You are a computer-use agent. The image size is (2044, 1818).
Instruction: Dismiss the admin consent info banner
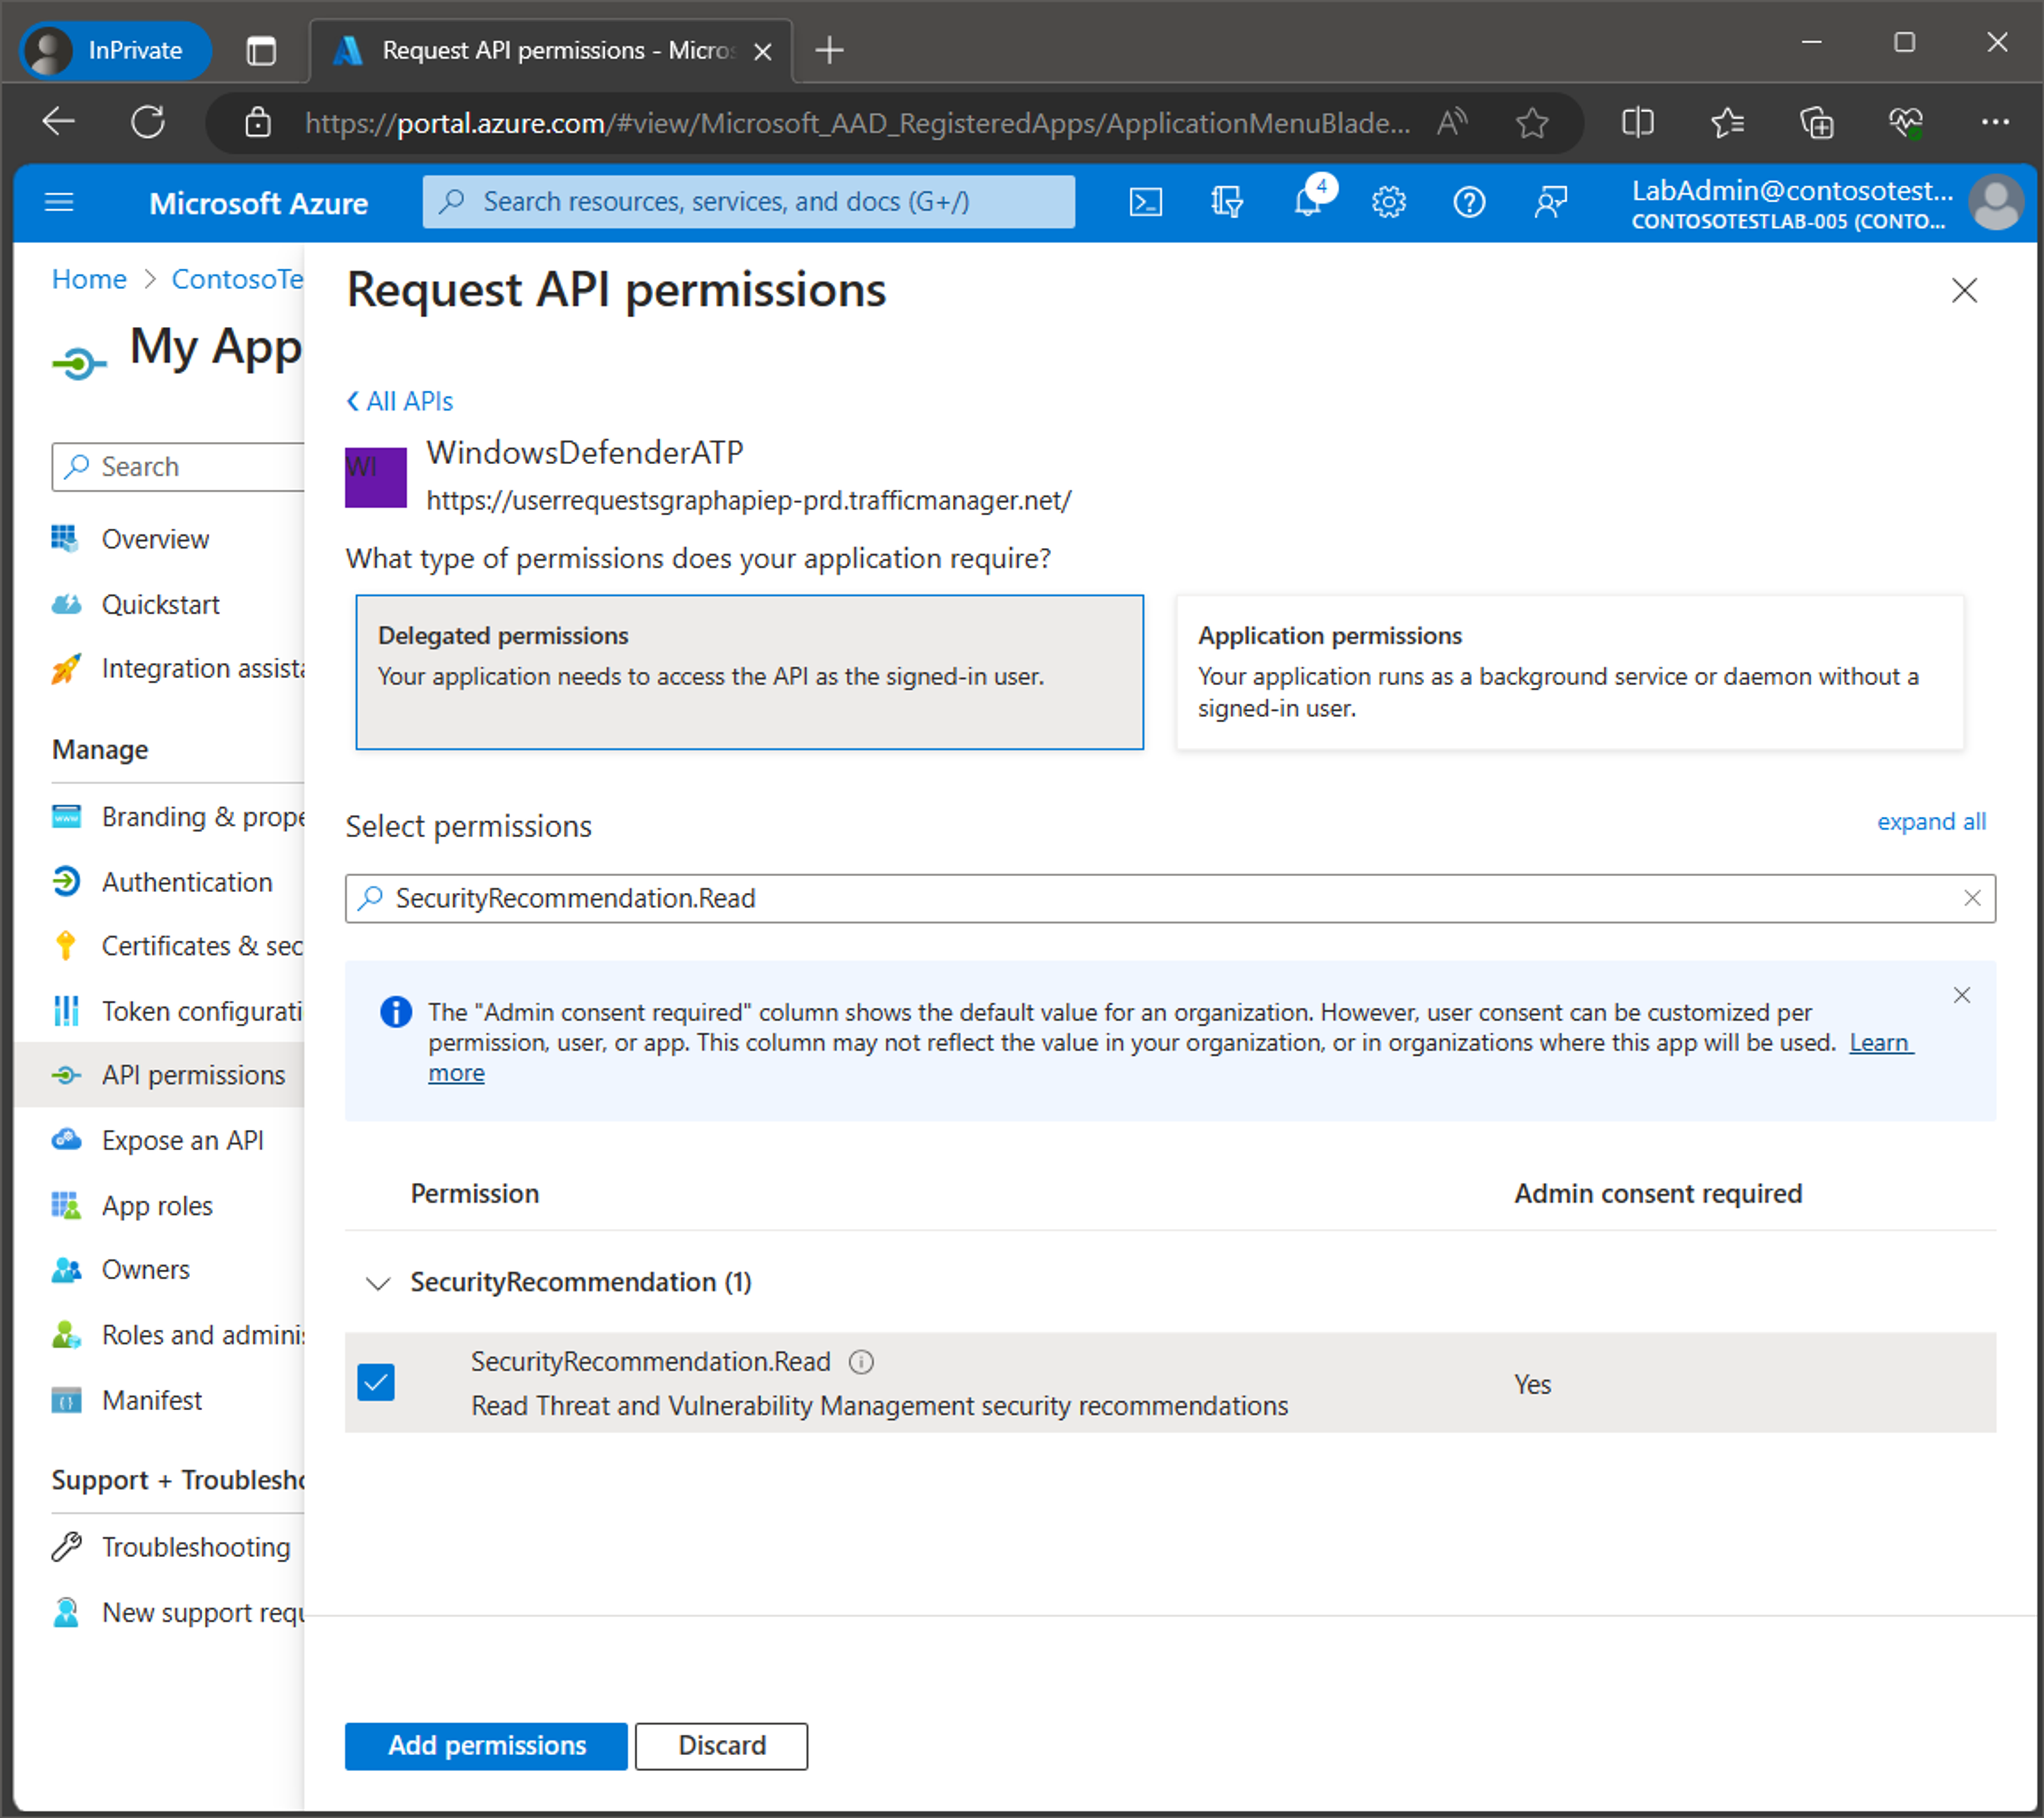(1961, 995)
